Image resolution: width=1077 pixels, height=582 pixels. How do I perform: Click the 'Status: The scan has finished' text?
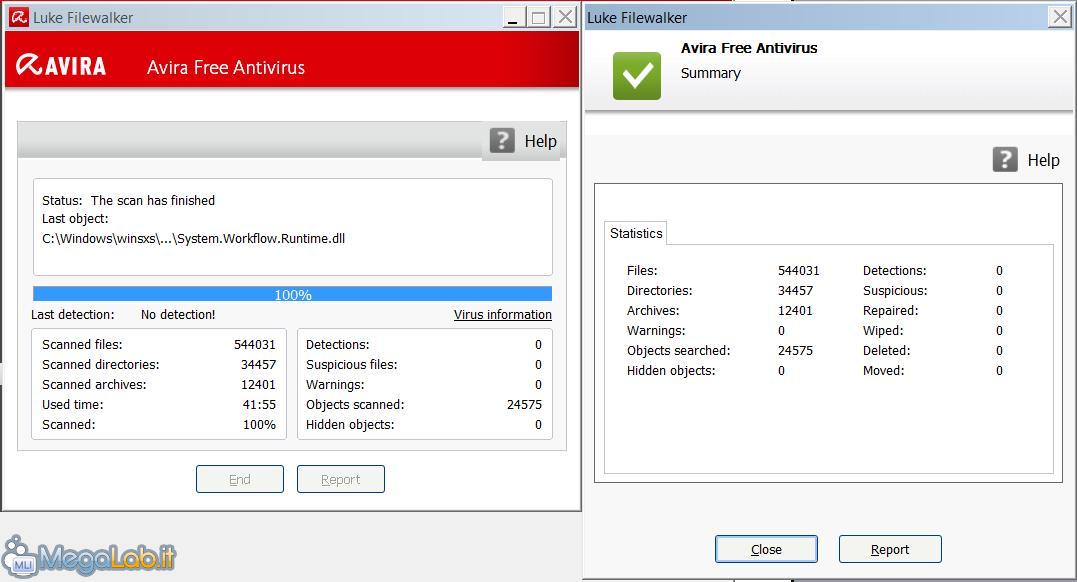click(x=128, y=201)
